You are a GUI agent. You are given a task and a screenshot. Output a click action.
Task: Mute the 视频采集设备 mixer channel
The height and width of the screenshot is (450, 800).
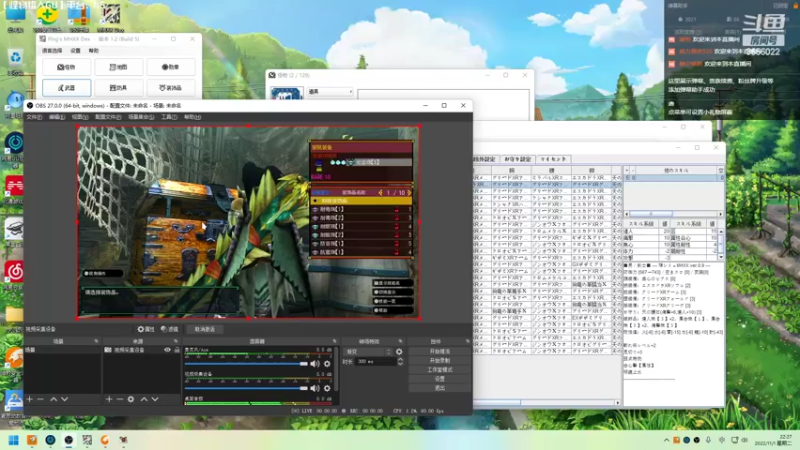coord(315,388)
